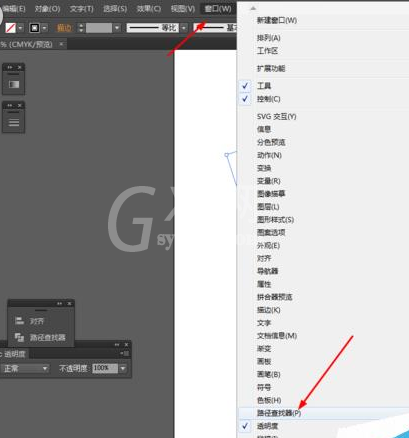Select 文档信息(M) menu entry

coord(323,336)
